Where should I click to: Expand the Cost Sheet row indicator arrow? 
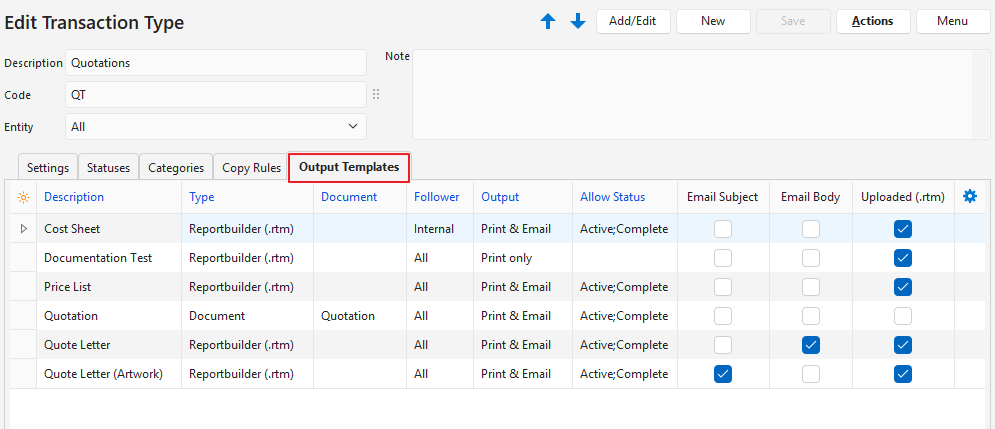(24, 229)
